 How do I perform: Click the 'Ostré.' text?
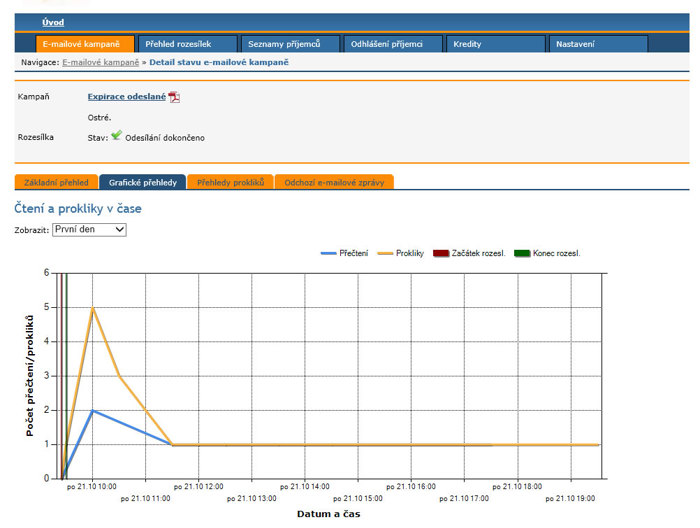coord(99,117)
